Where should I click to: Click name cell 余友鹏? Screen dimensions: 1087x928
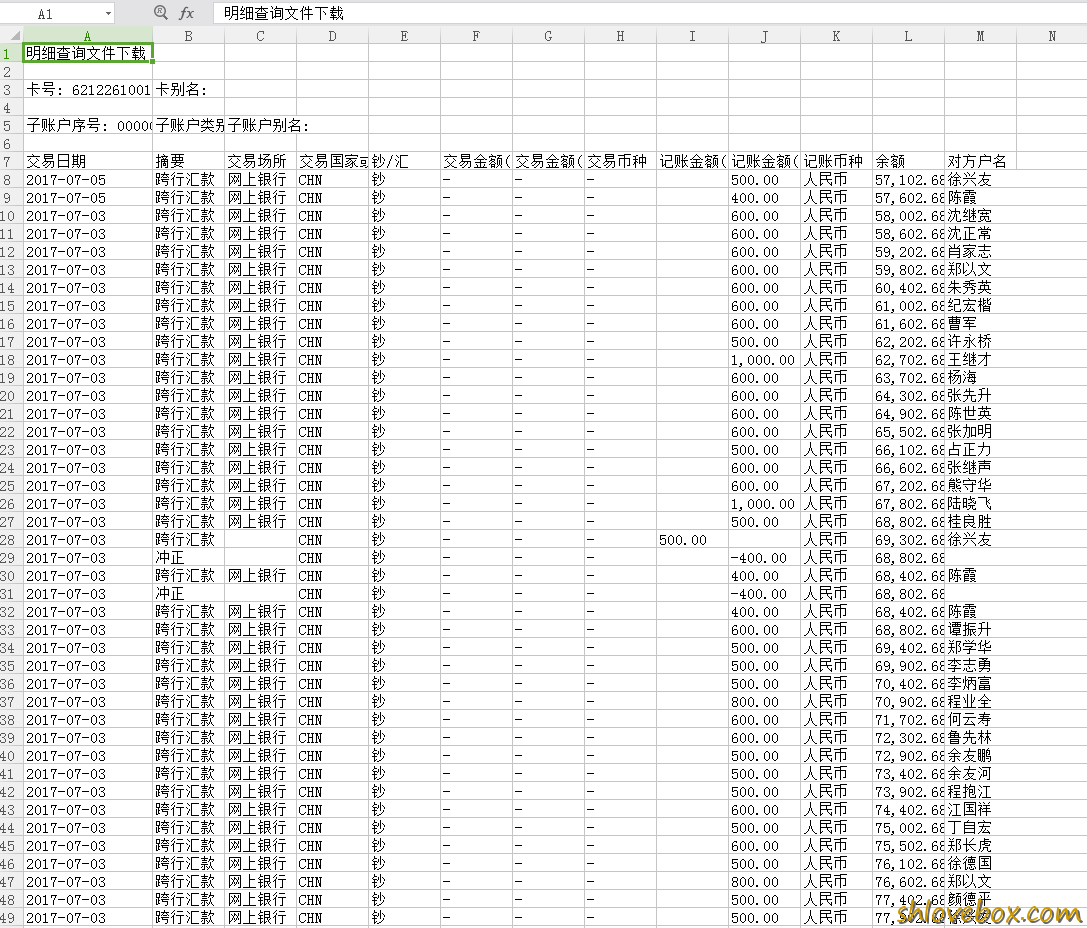pos(980,756)
